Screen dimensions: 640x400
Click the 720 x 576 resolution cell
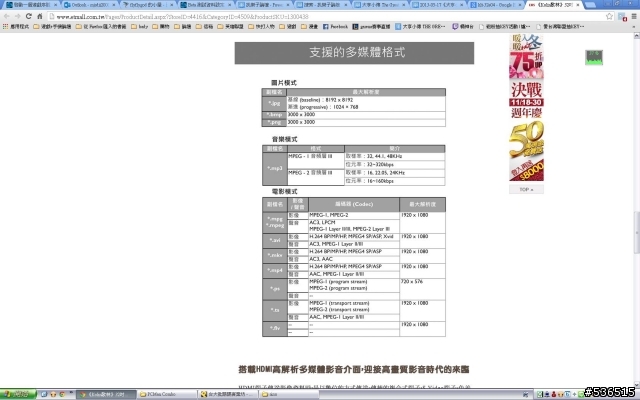coord(422,289)
